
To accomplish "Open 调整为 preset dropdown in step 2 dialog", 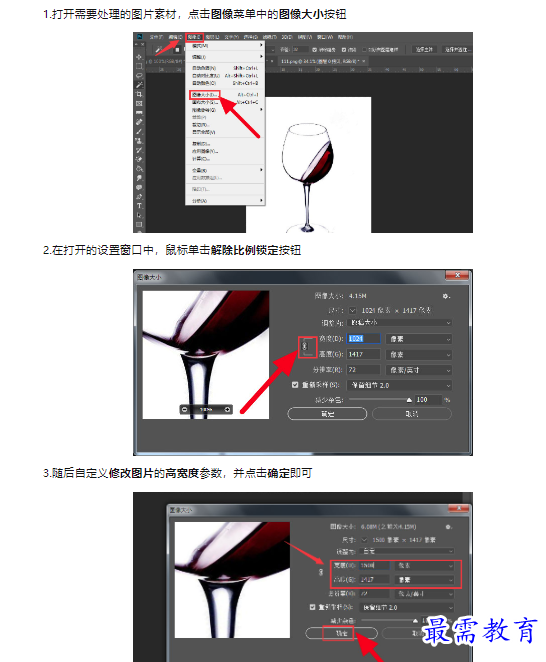I will pos(399,323).
